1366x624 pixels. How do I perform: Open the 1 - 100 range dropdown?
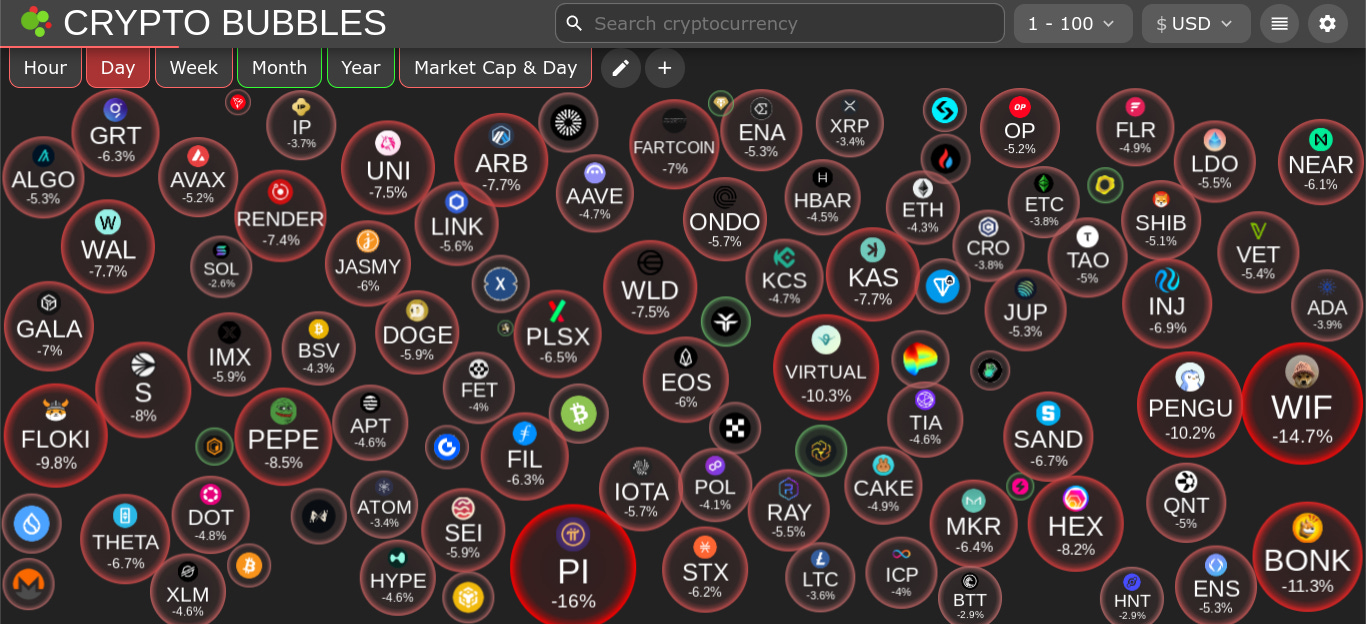click(1073, 23)
